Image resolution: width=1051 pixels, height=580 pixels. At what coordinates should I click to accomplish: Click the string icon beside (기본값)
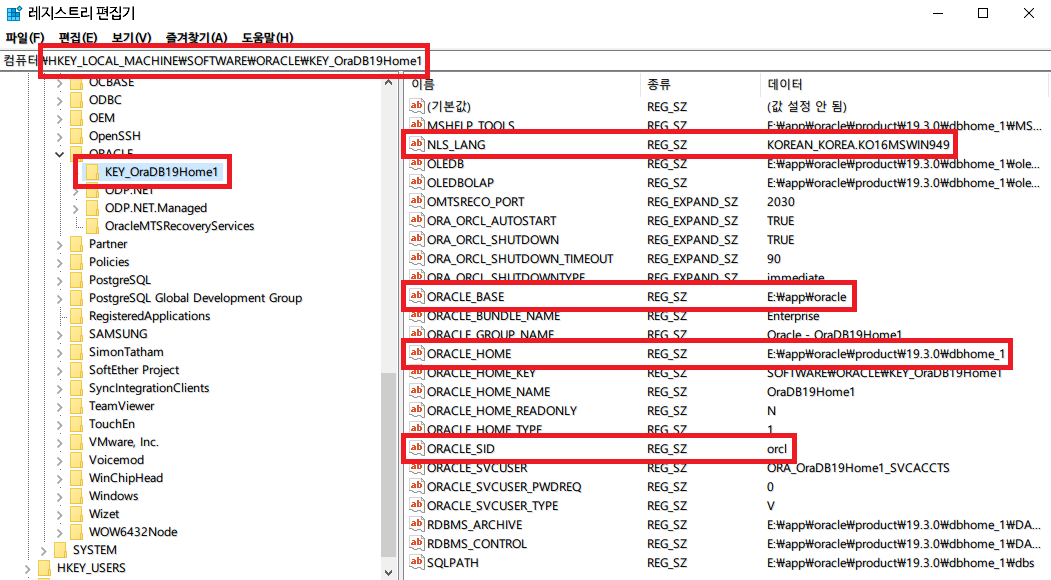417,106
